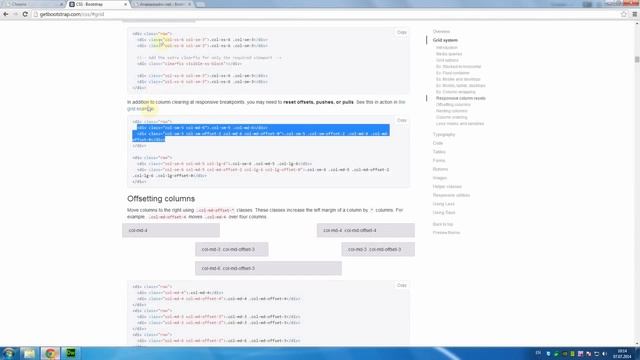Image resolution: width=640 pixels, height=360 pixels.
Task: Click the Chrome taskbar icon
Action: tap(50, 353)
